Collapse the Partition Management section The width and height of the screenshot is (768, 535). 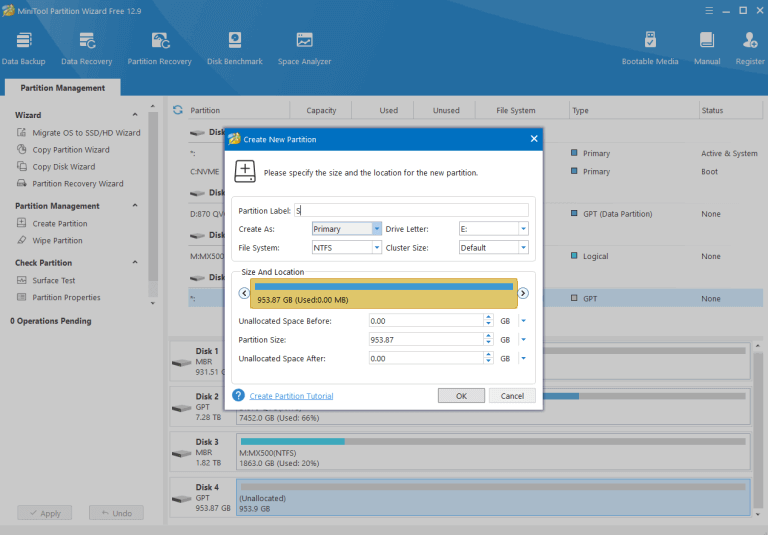pyautogui.click(x=135, y=205)
